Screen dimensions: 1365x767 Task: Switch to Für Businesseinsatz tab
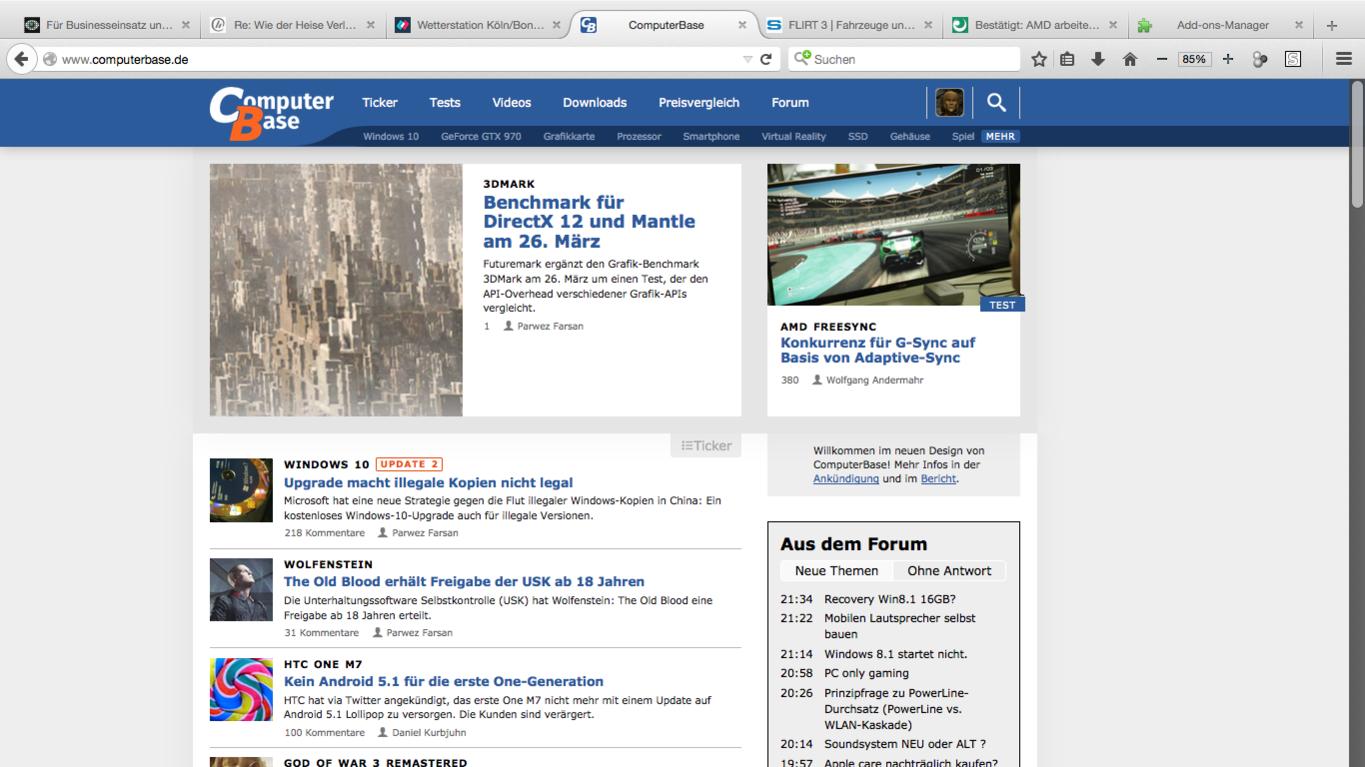(108, 25)
